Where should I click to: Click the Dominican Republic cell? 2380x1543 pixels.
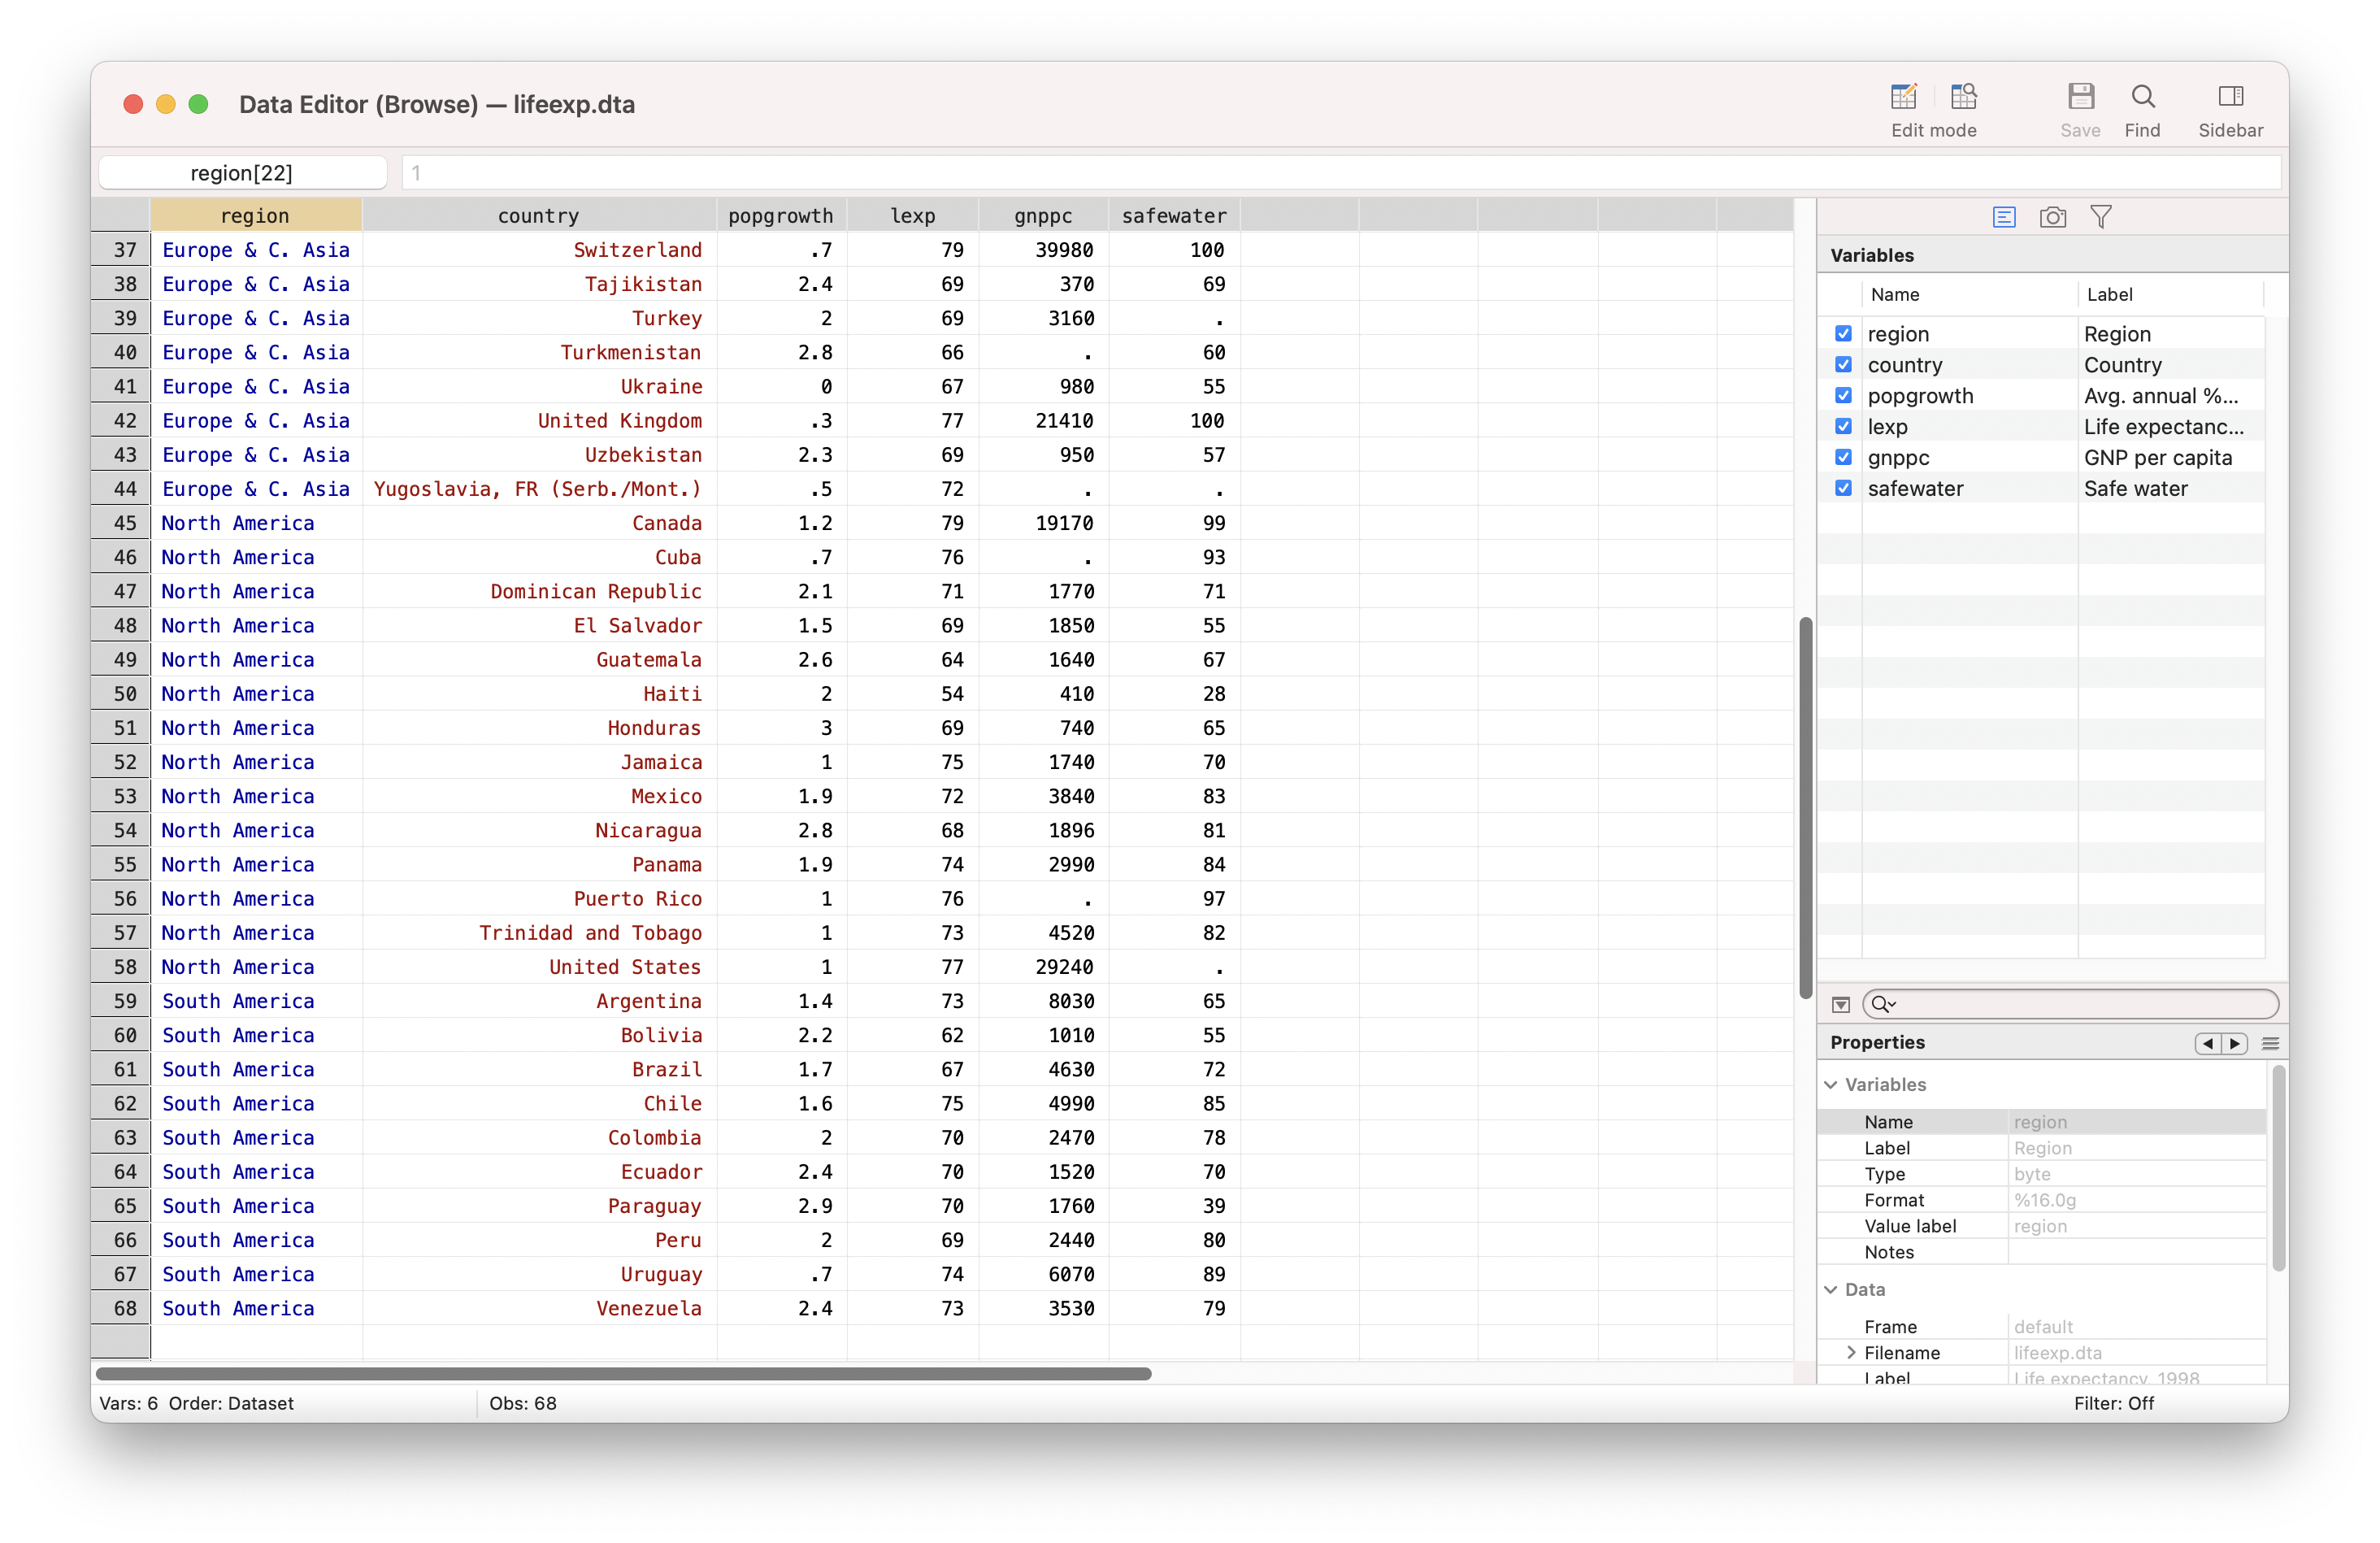click(x=539, y=592)
